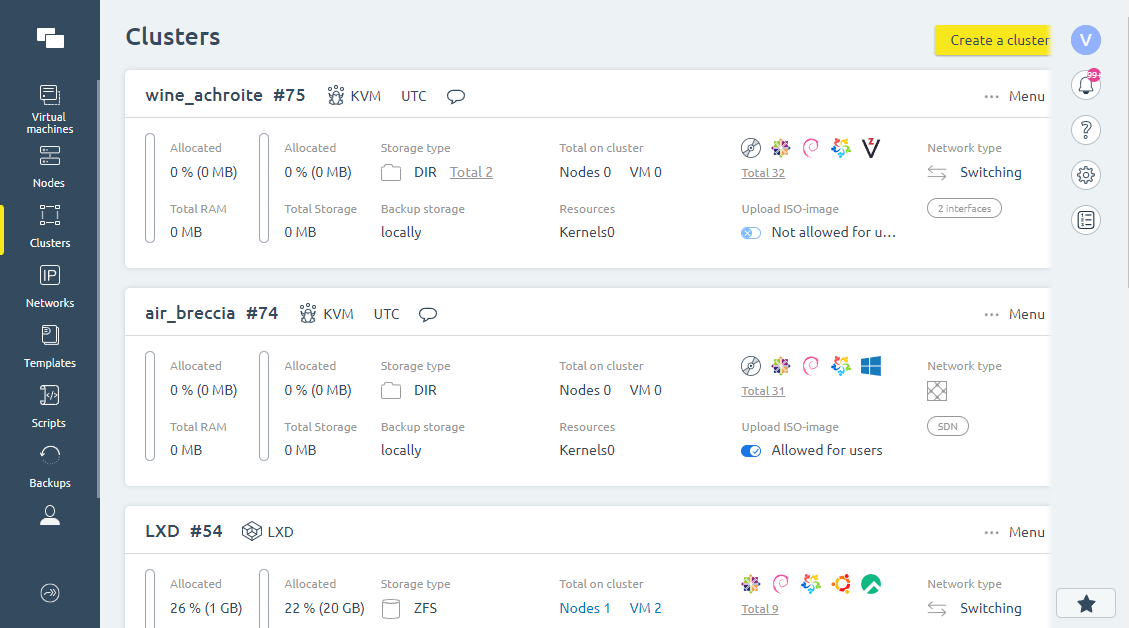Click the comment icon for air_breccia
This screenshot has height=628, width=1129.
click(428, 314)
